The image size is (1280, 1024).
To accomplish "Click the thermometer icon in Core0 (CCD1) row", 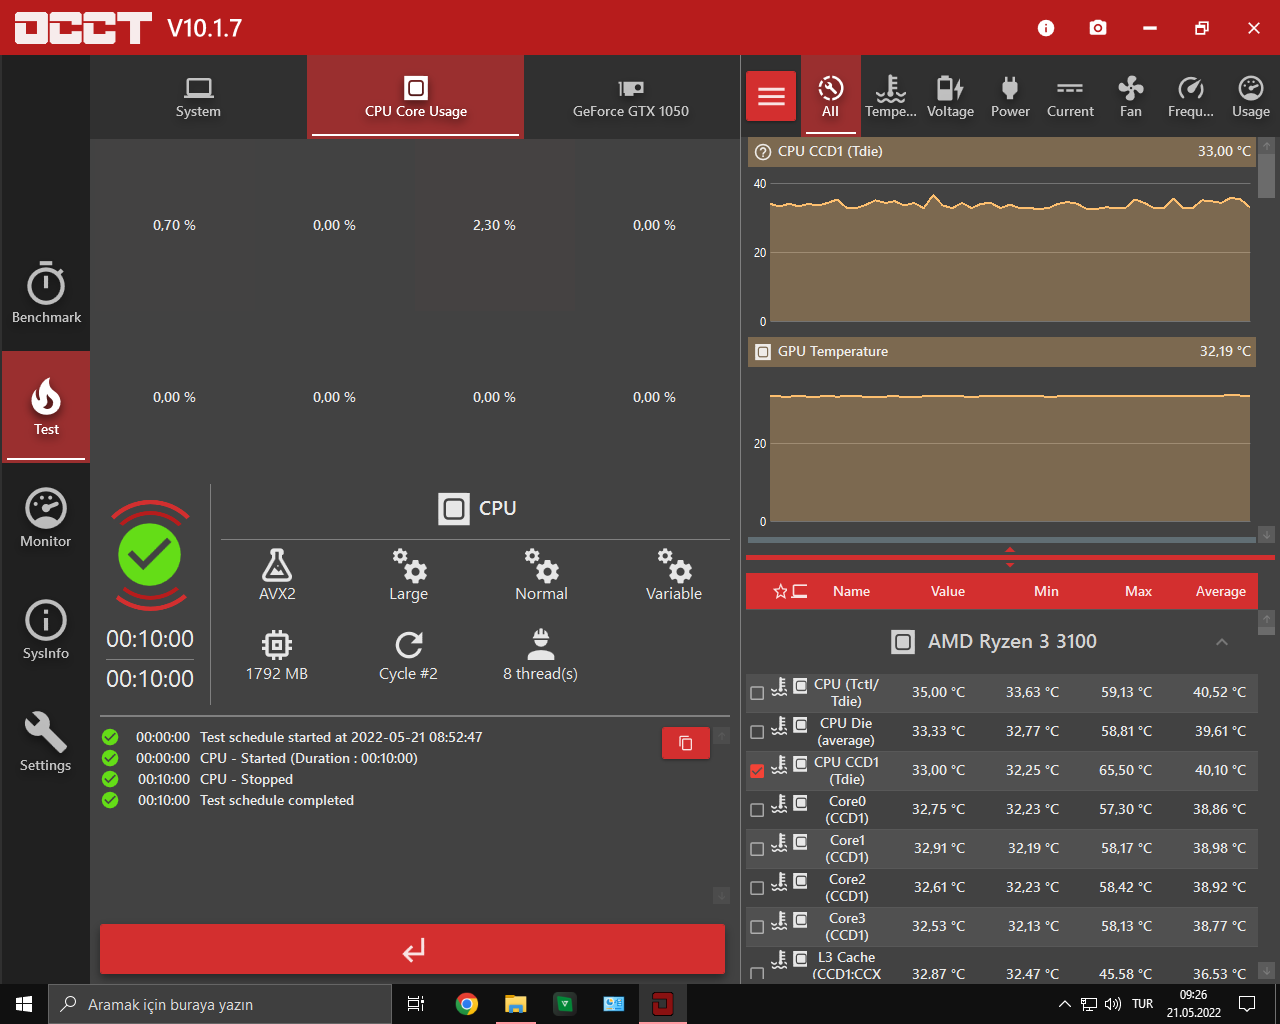I will pos(780,803).
